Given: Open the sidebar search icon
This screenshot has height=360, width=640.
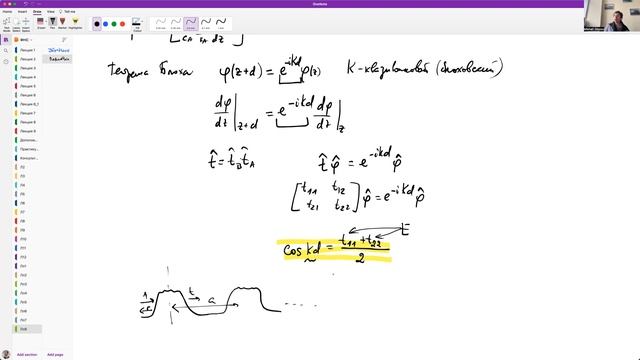Looking at the screenshot, I should 6,51.
